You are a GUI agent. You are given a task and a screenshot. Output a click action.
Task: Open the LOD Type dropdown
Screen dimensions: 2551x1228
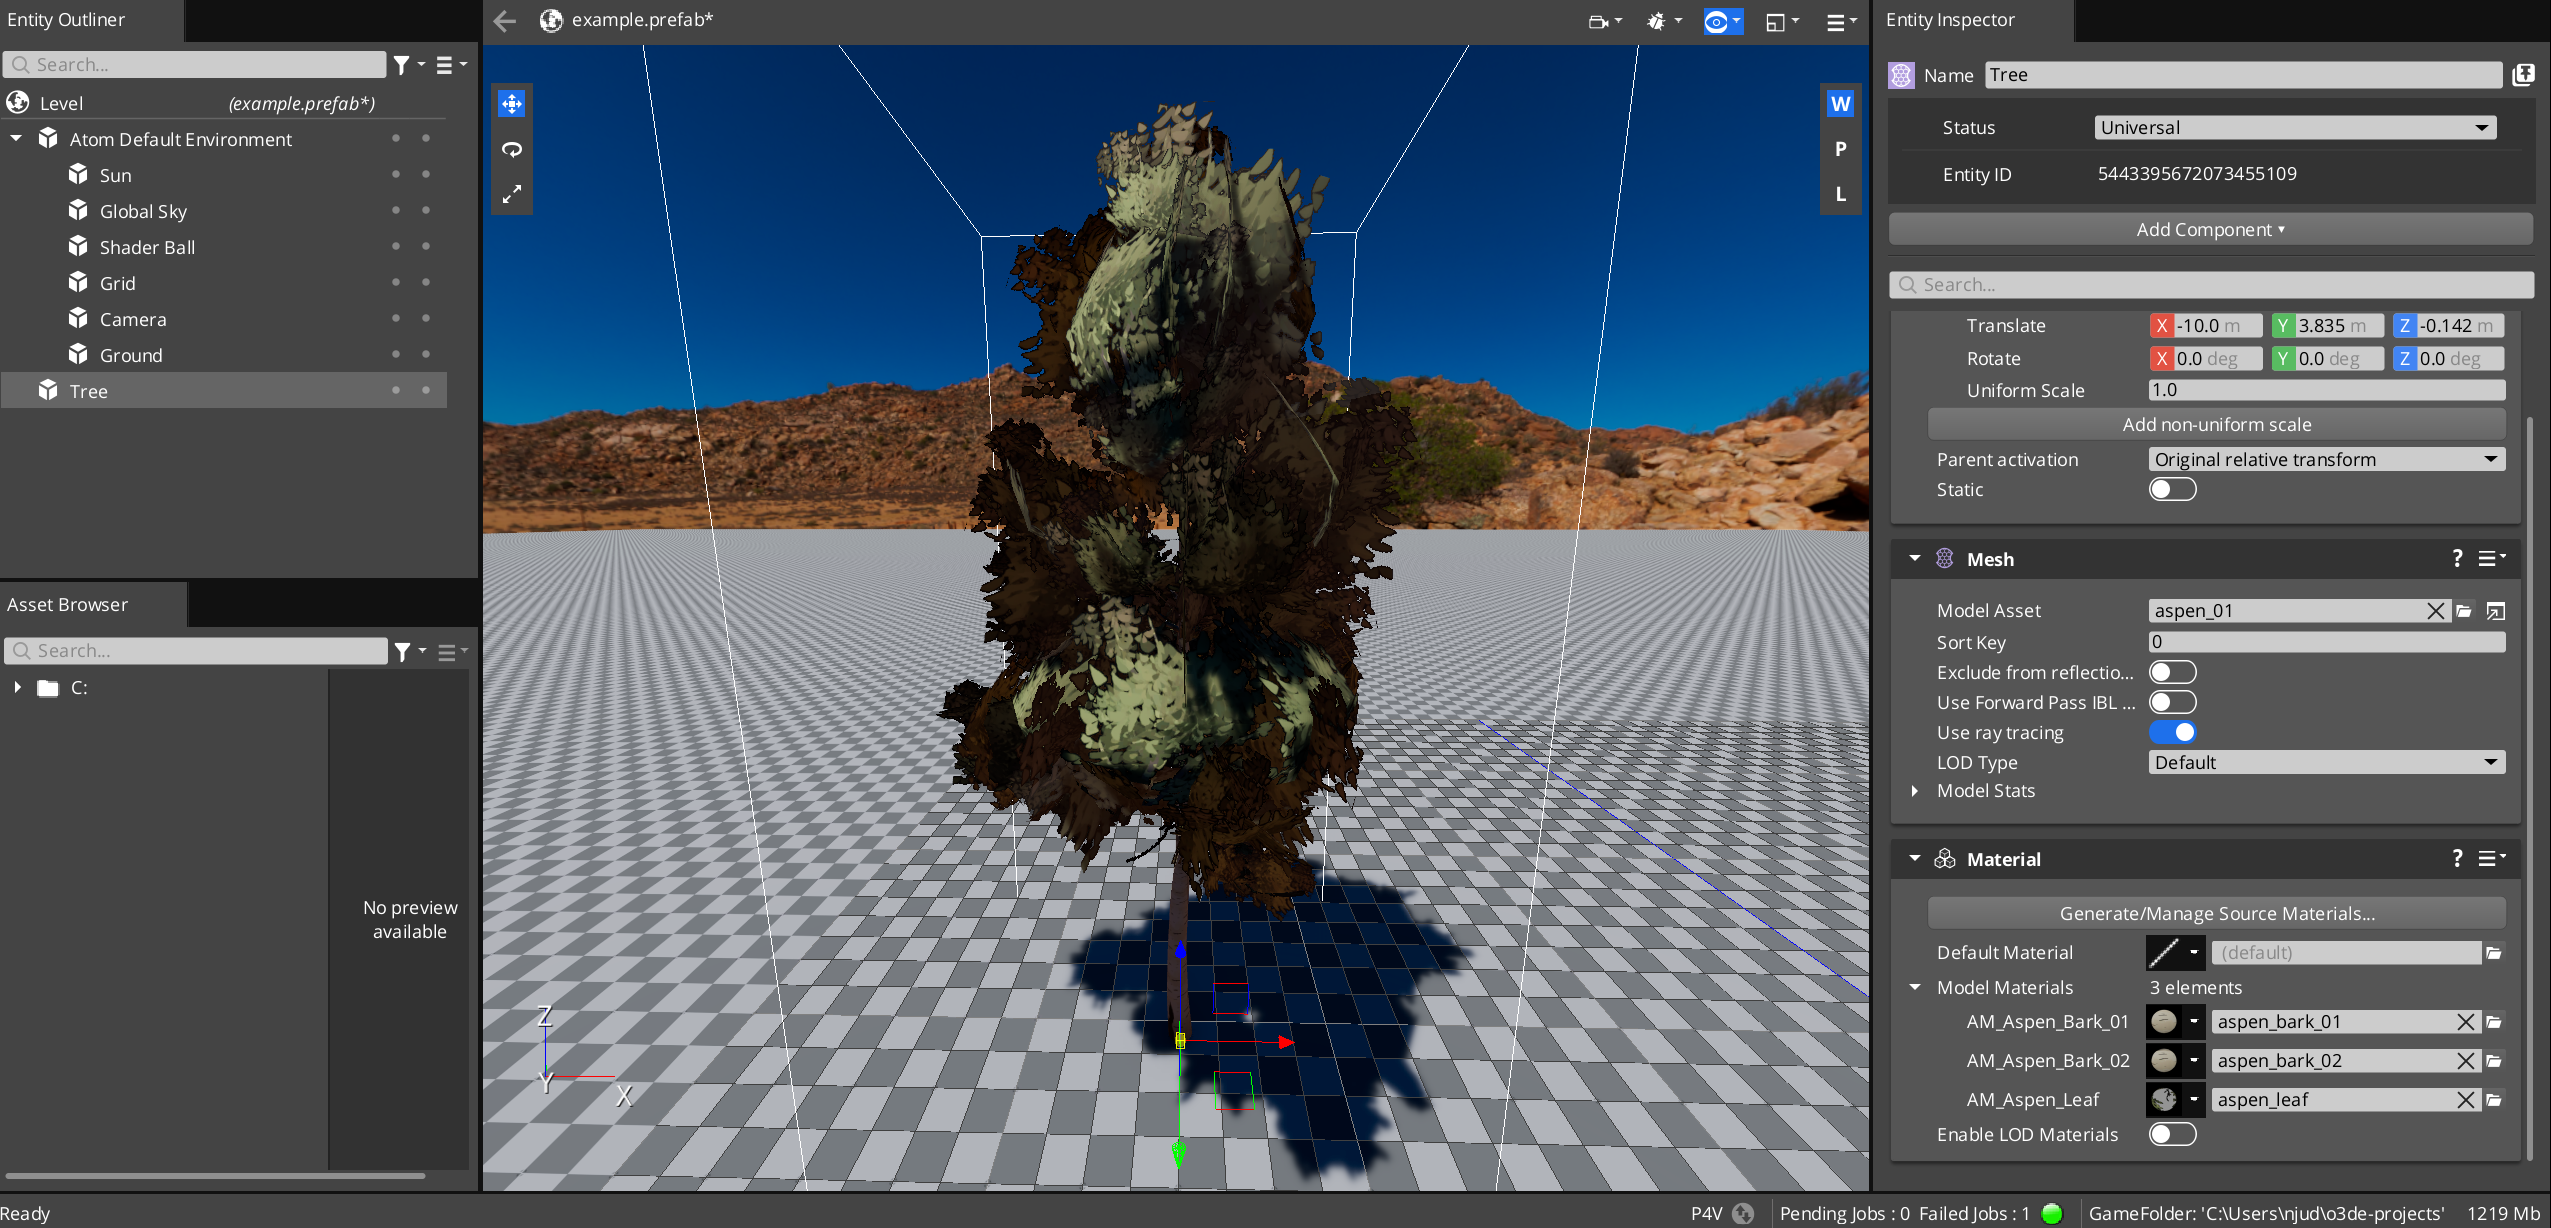coord(2326,762)
